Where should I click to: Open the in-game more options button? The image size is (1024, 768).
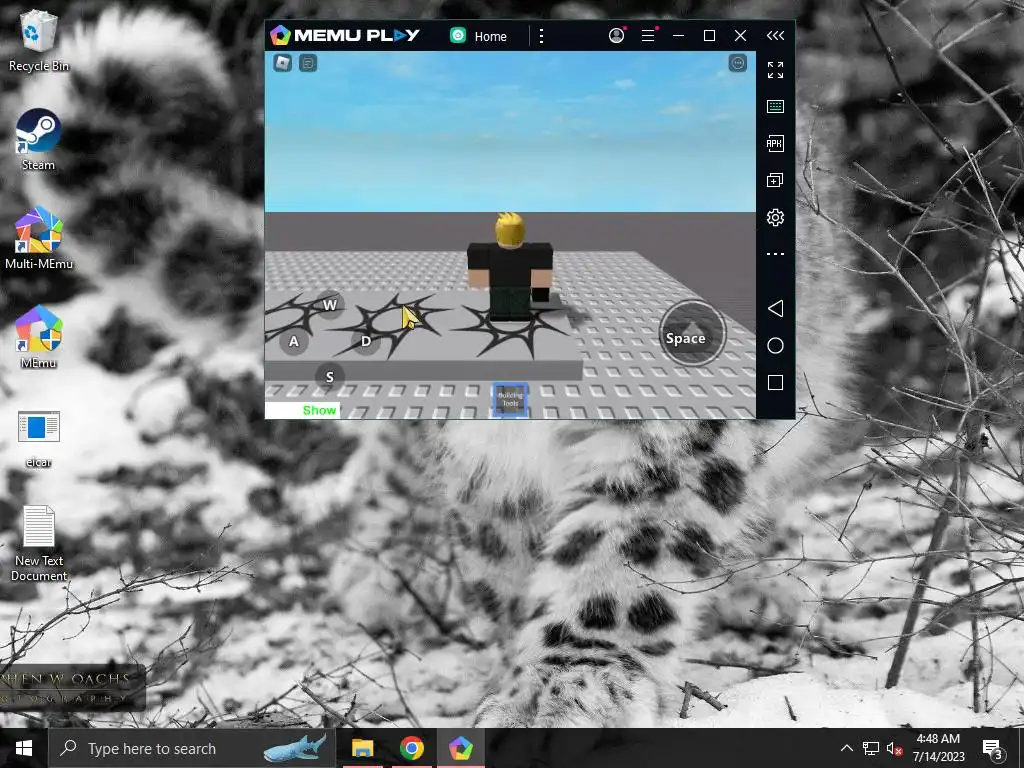point(737,63)
